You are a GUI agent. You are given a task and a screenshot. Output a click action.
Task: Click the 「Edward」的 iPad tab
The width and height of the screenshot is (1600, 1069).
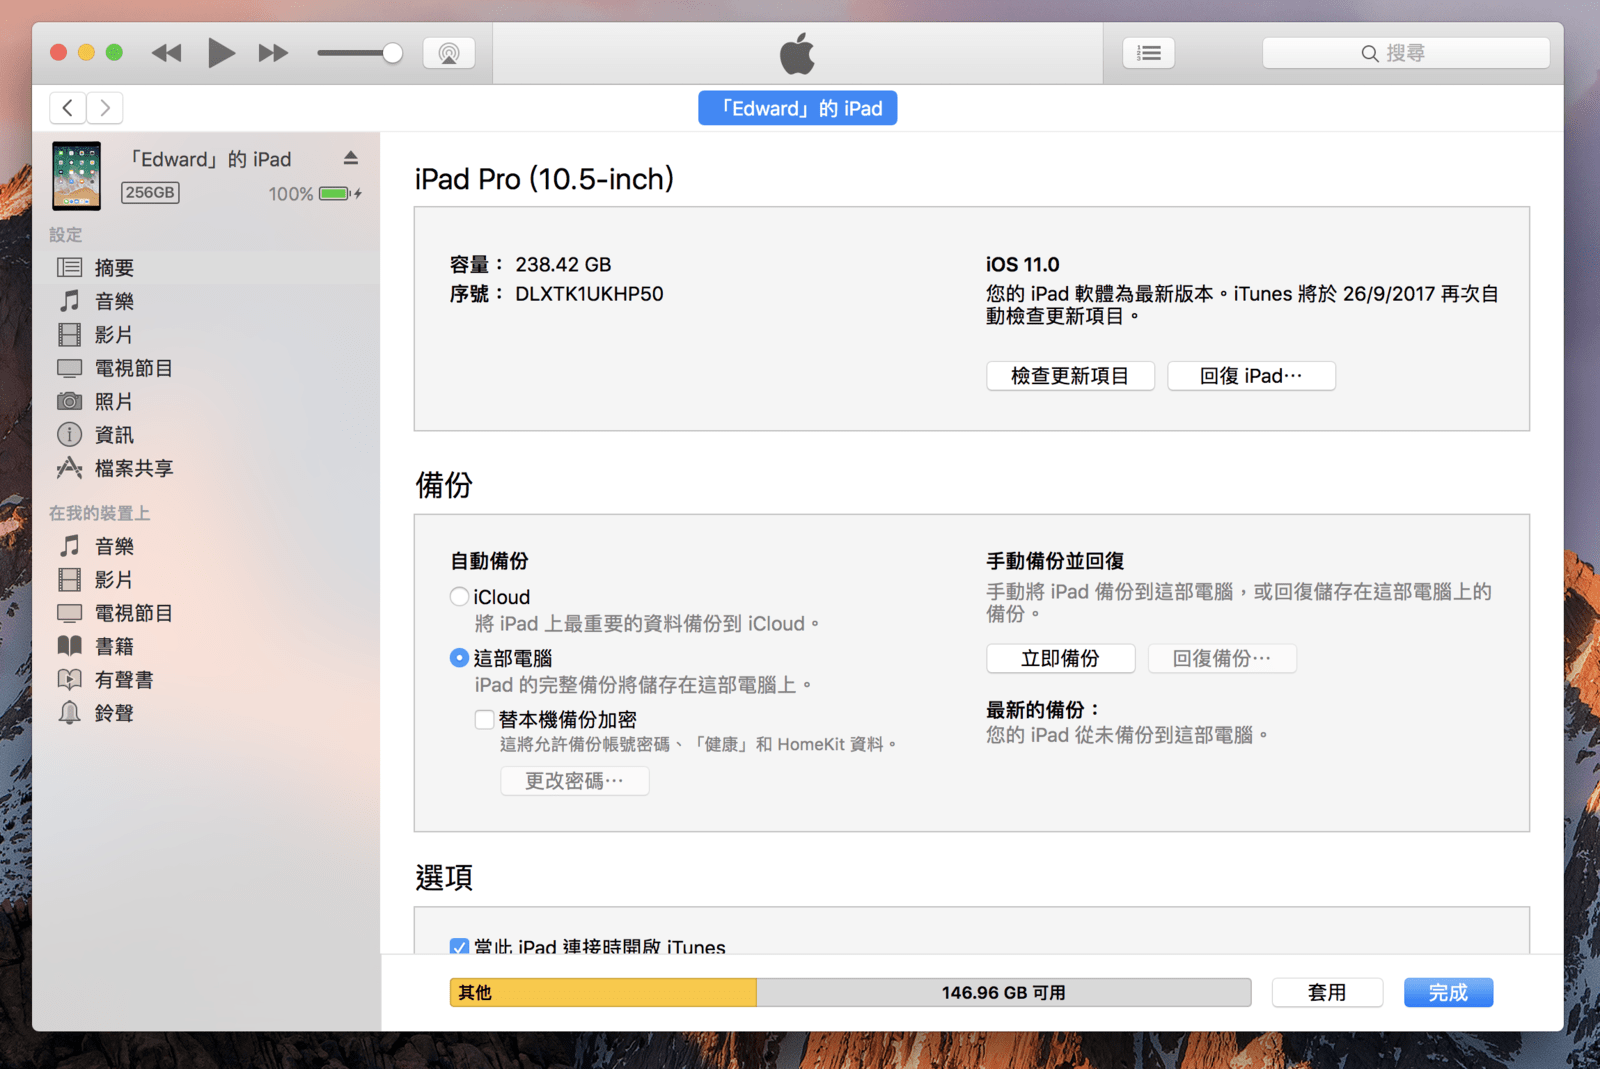797,108
